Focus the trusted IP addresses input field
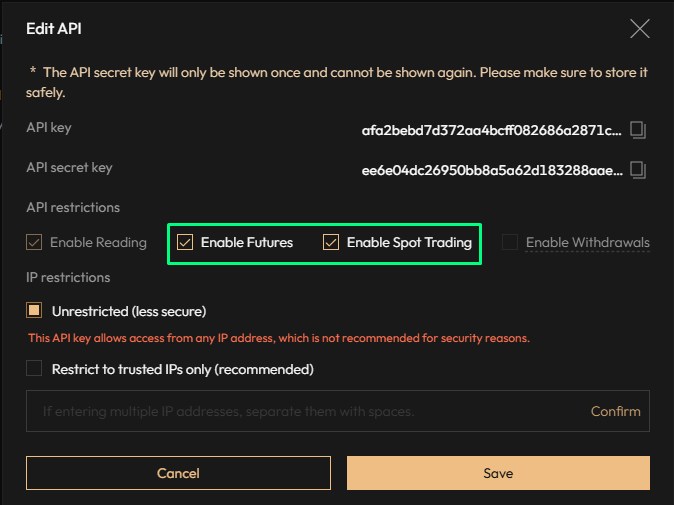This screenshot has width=674, height=505. click(x=300, y=411)
